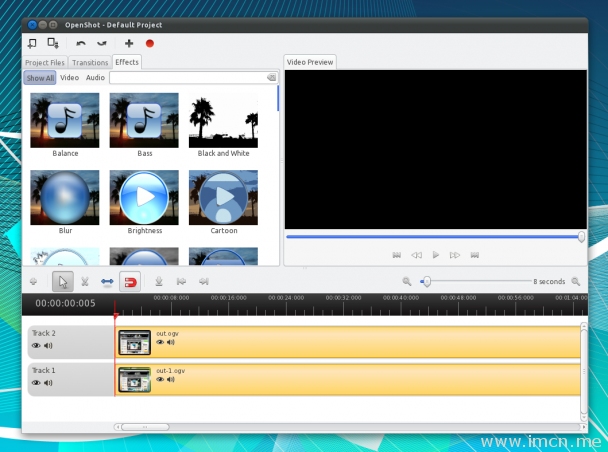The image size is (608, 452).
Task: Select the arrow pointer tool
Action: pyautogui.click(x=63, y=281)
